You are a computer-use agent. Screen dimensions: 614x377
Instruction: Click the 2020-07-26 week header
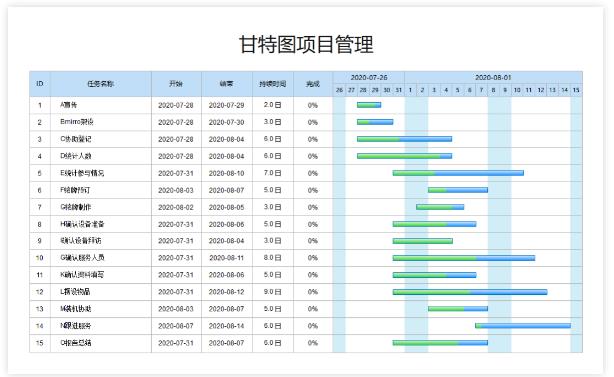coord(369,78)
